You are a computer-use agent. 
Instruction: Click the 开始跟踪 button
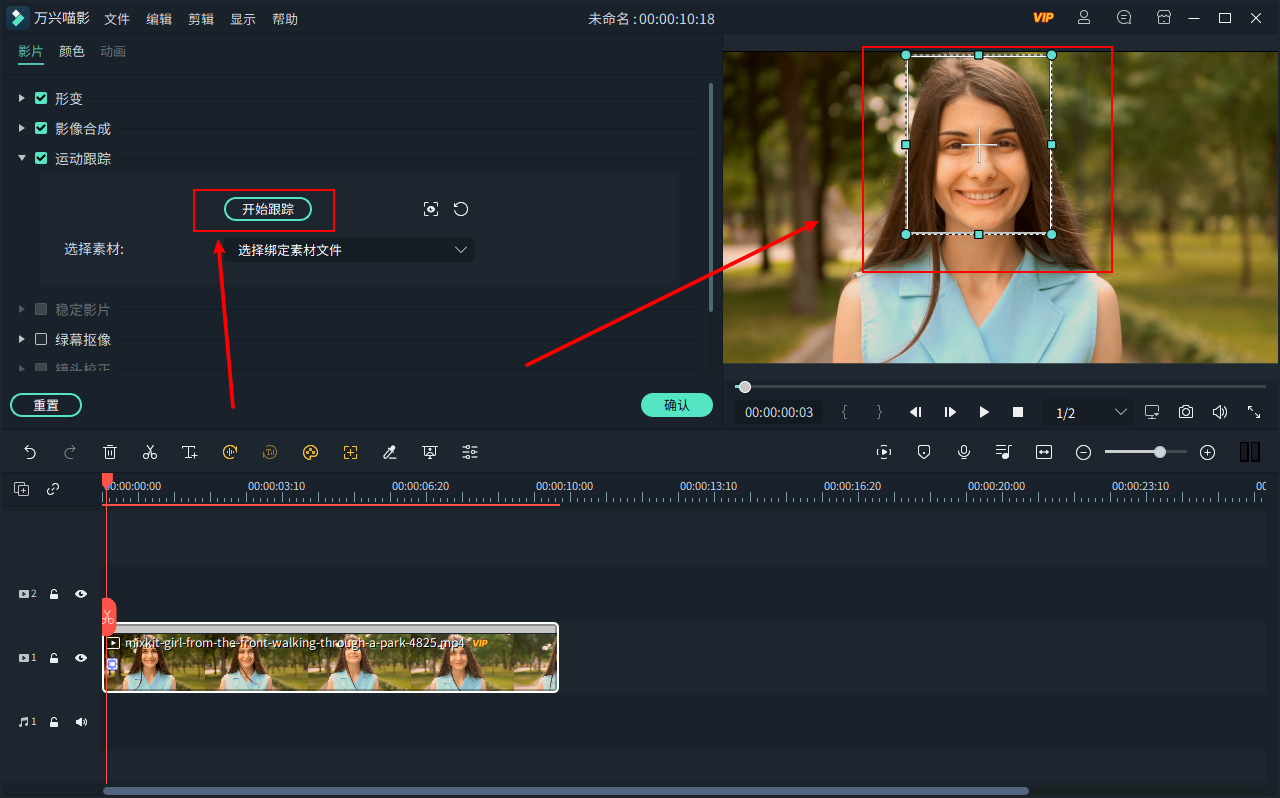click(x=267, y=209)
